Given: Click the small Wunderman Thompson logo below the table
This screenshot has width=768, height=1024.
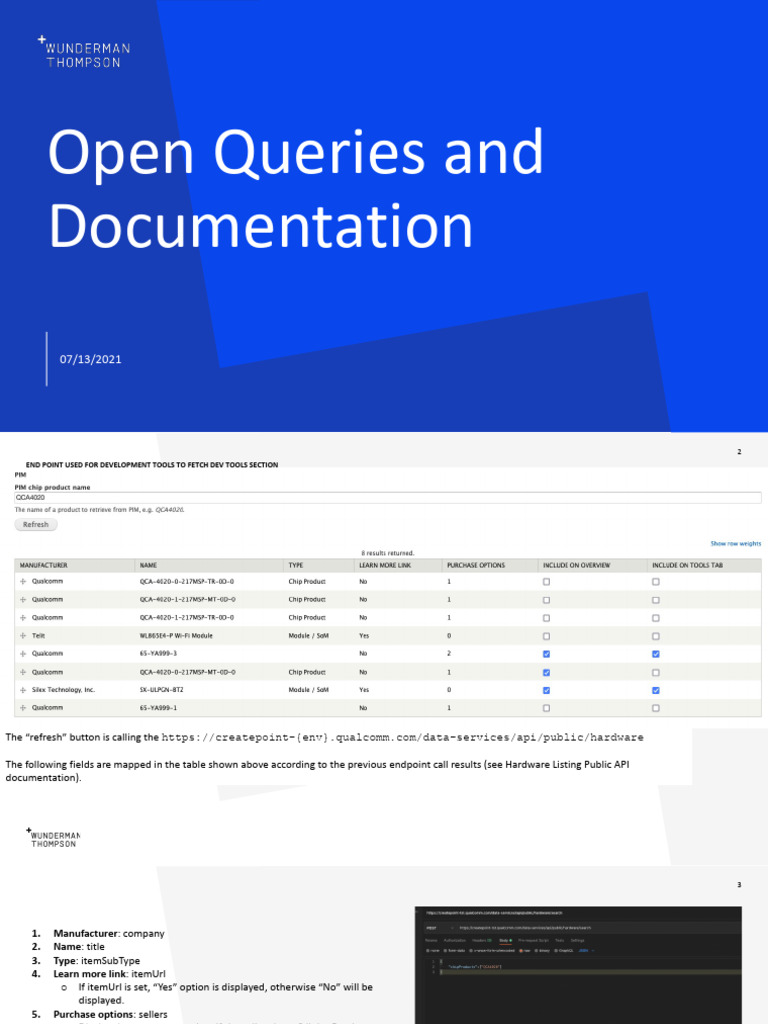Looking at the screenshot, I should click(54, 839).
